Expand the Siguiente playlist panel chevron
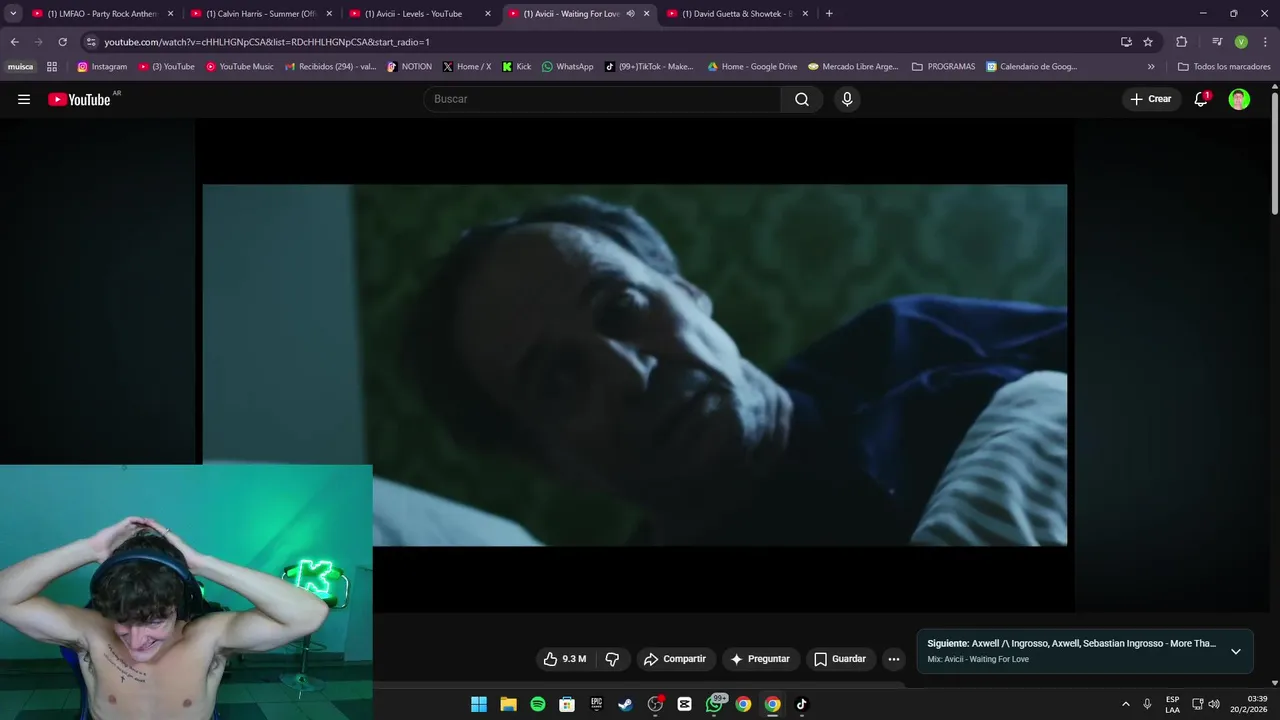This screenshot has width=1280, height=720. point(1236,651)
